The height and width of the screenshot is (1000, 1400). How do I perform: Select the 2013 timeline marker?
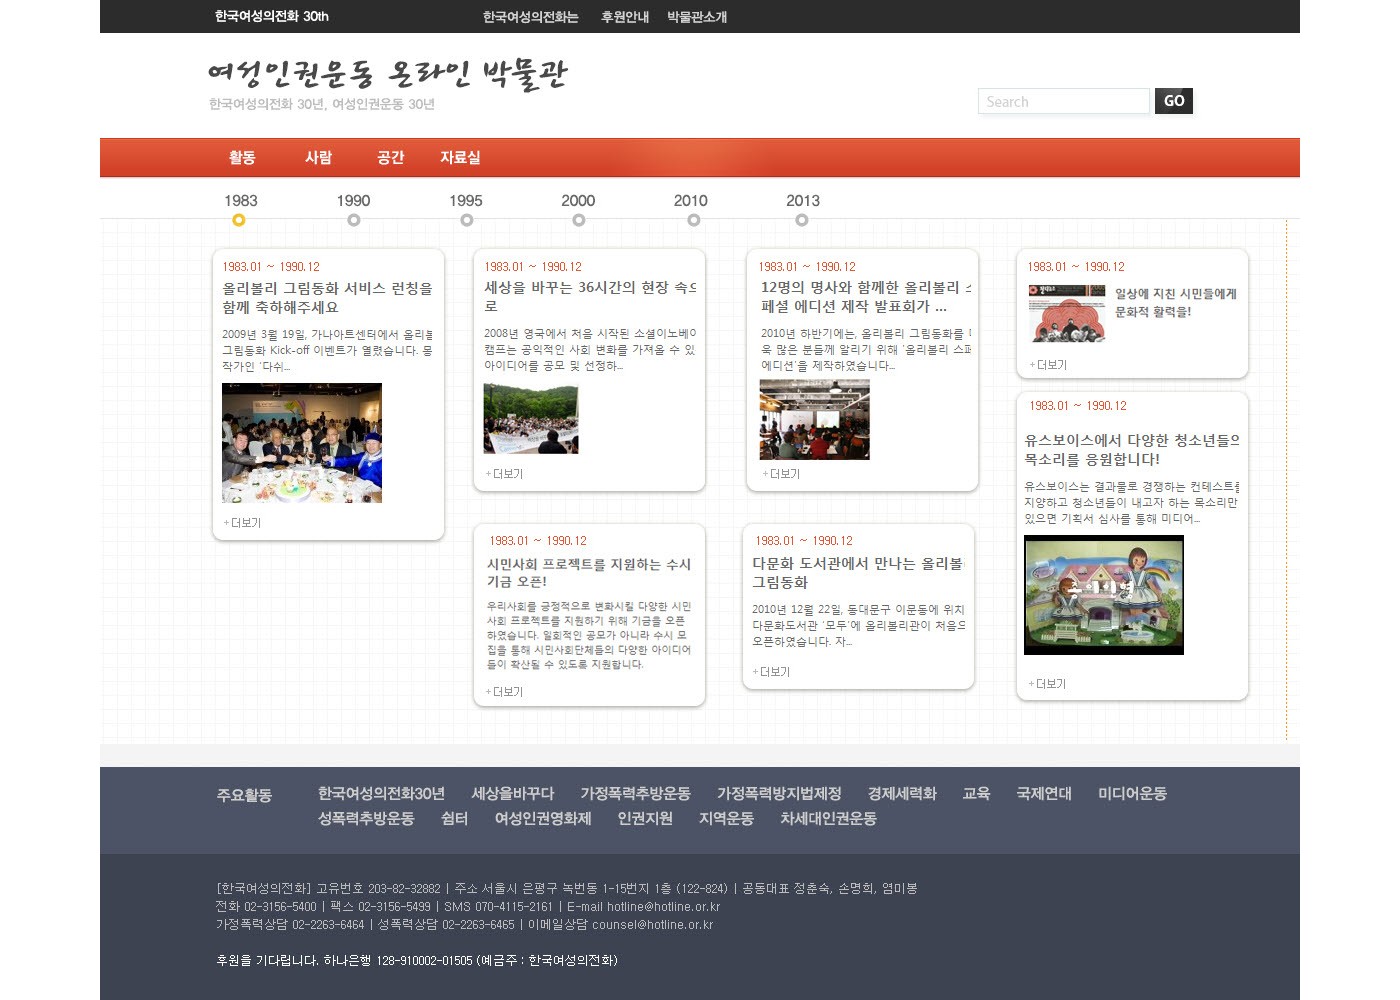[x=804, y=220]
